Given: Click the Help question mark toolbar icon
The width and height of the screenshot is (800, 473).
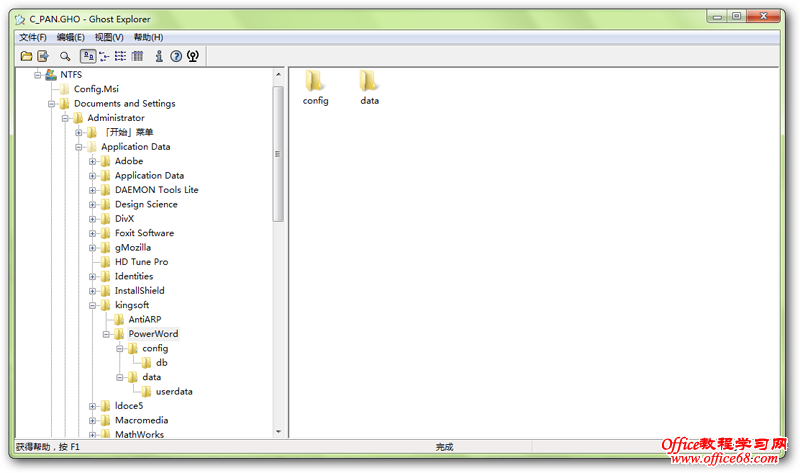Looking at the screenshot, I should (176, 56).
